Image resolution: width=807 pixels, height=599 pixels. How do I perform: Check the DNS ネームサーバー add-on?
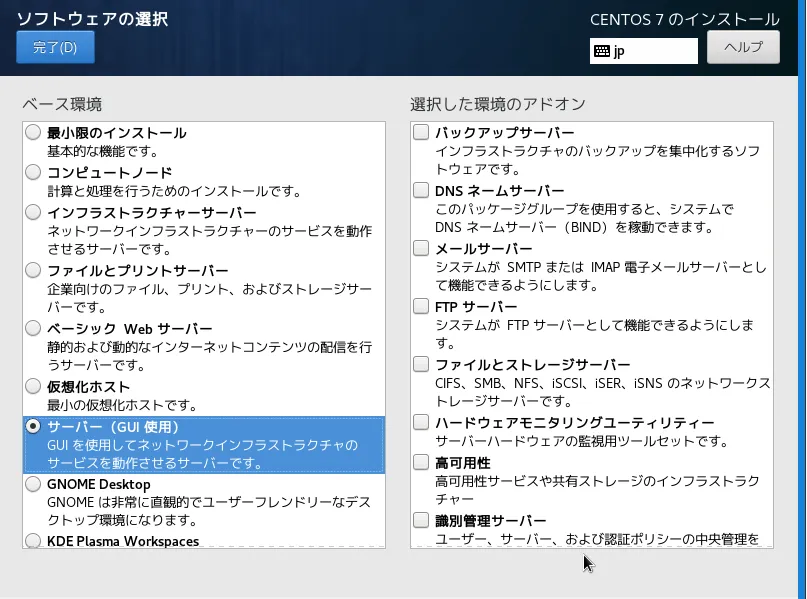[x=421, y=190]
